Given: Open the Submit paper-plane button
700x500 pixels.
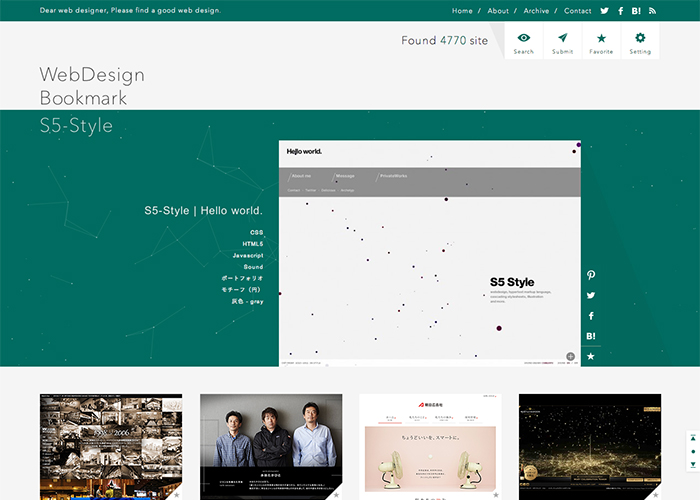Looking at the screenshot, I should (x=562, y=42).
